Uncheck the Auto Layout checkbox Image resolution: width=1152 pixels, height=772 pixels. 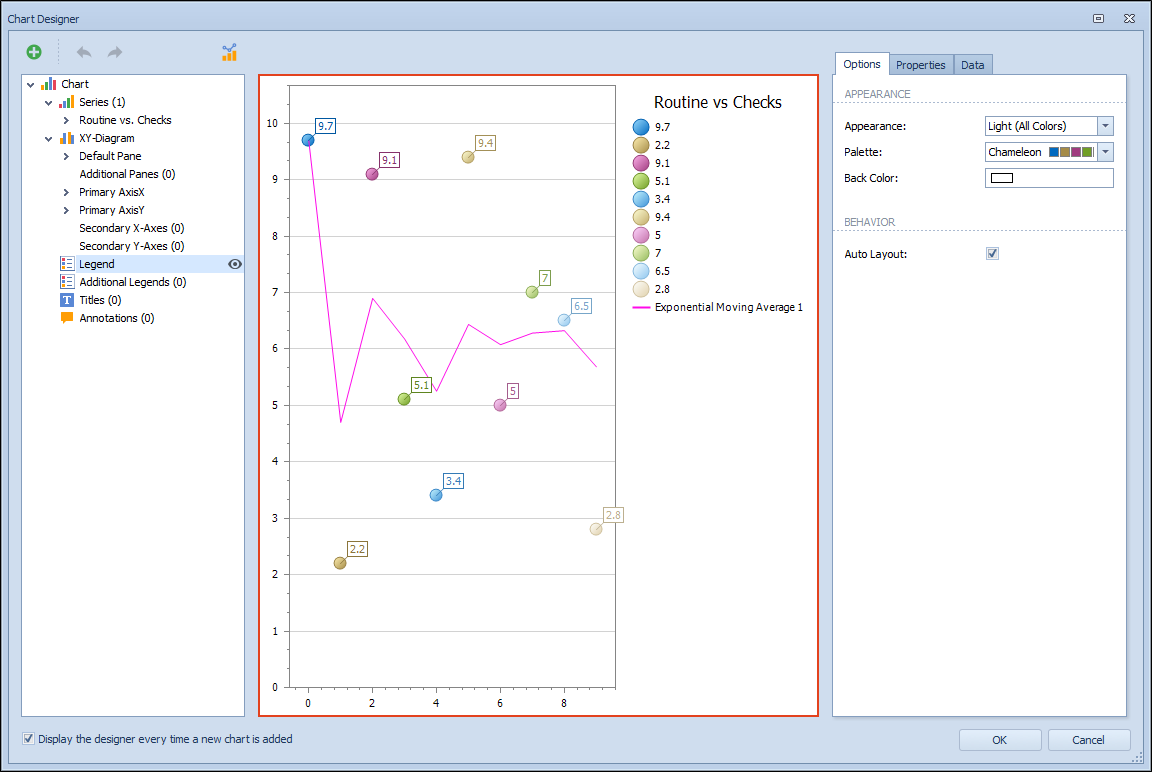click(992, 253)
